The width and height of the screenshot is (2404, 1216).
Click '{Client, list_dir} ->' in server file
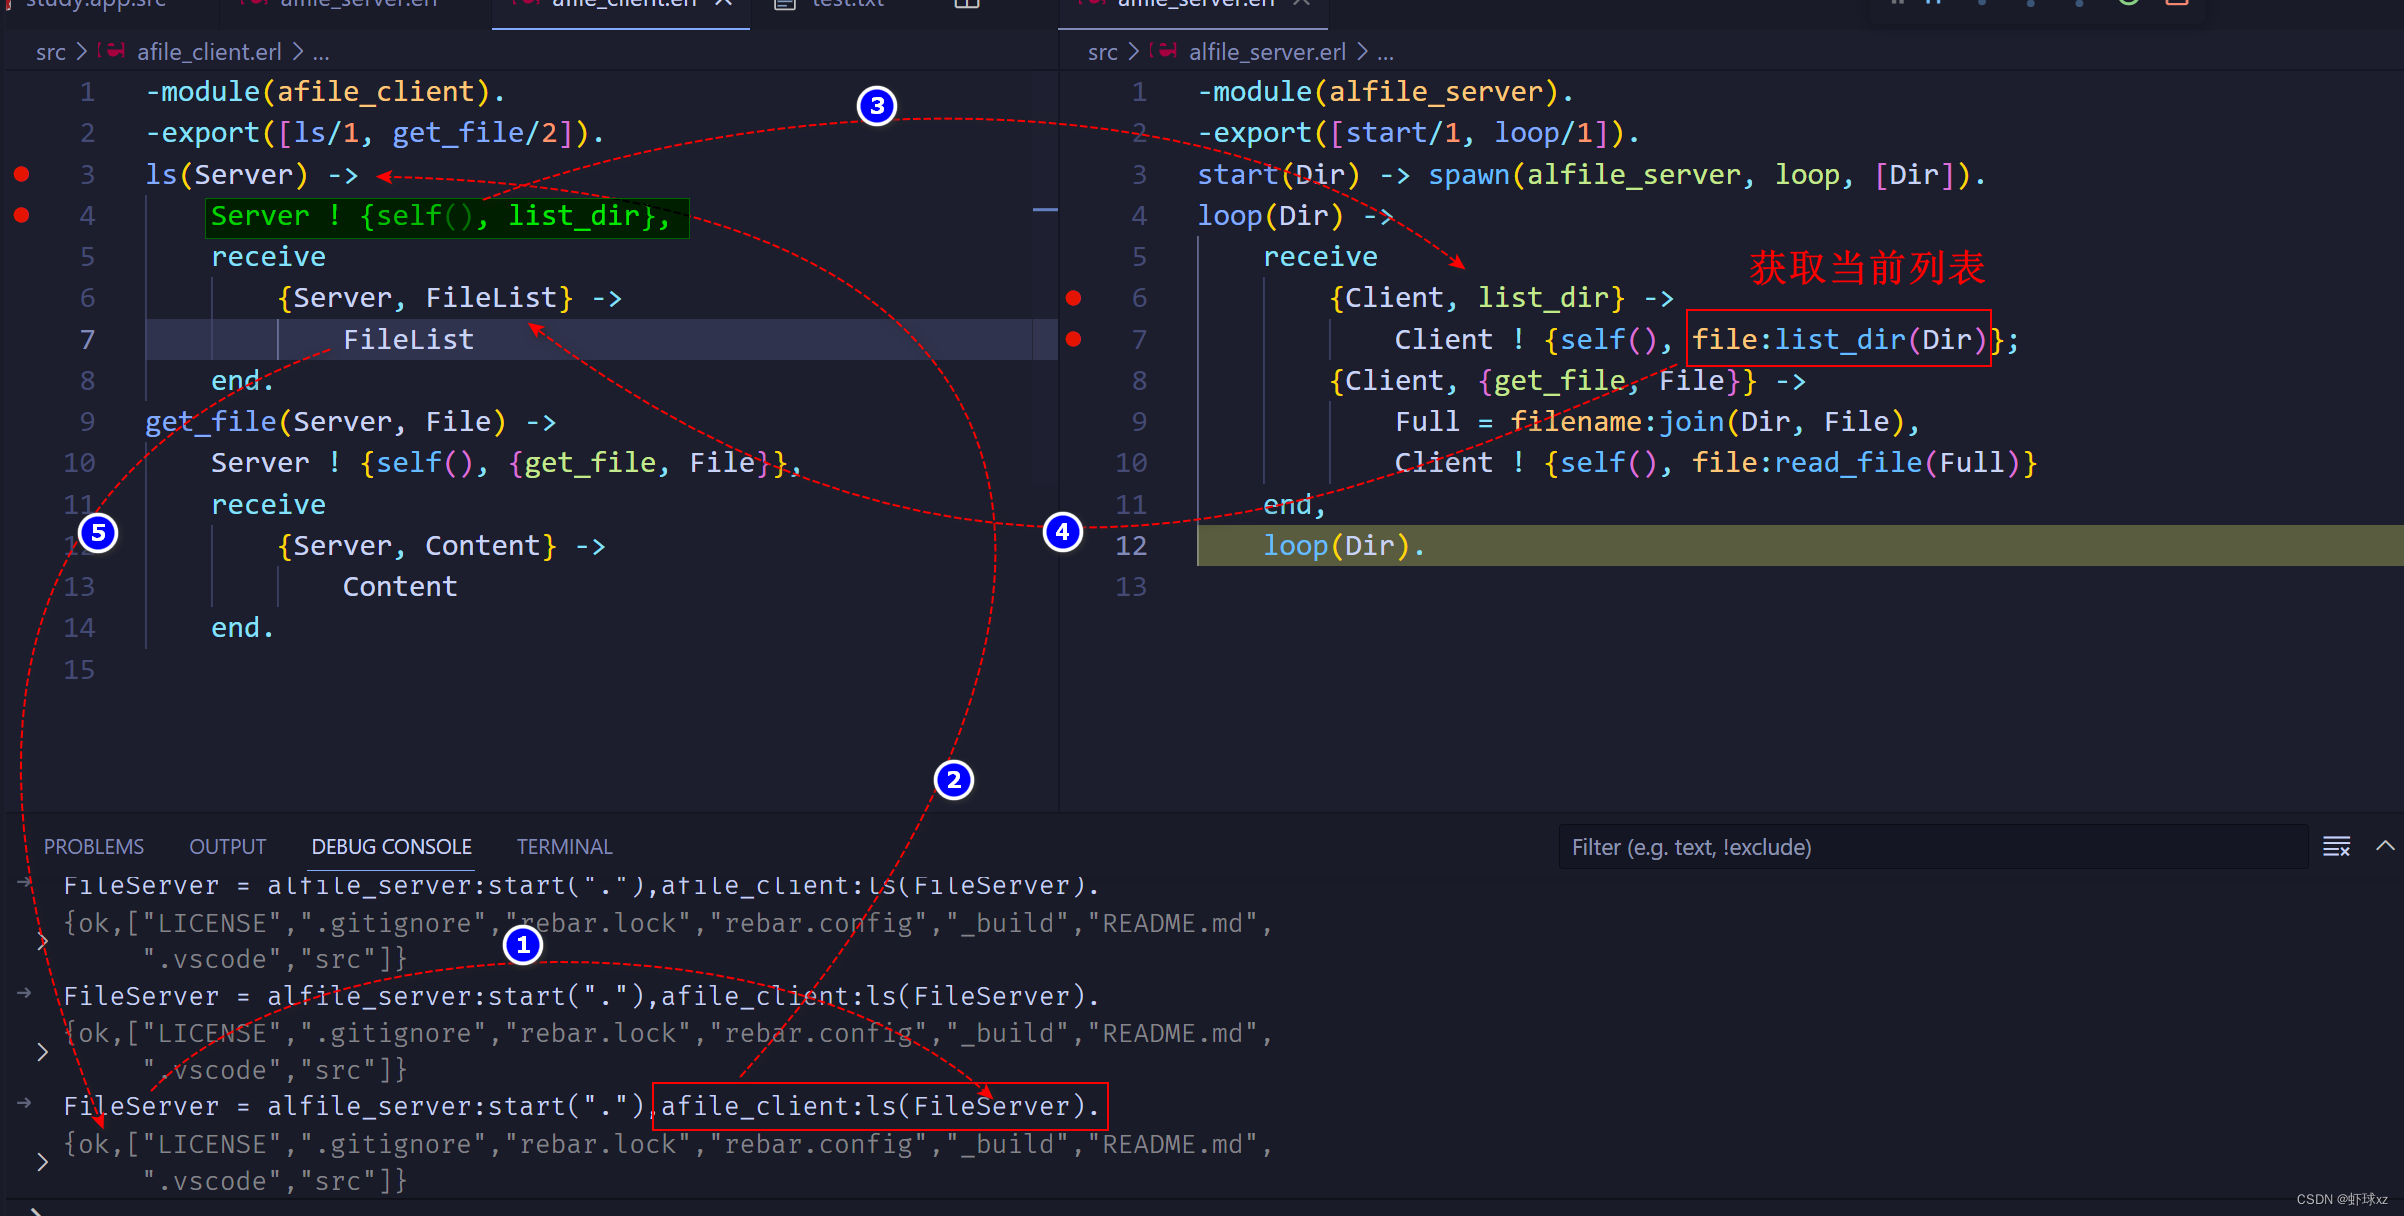click(x=1501, y=298)
